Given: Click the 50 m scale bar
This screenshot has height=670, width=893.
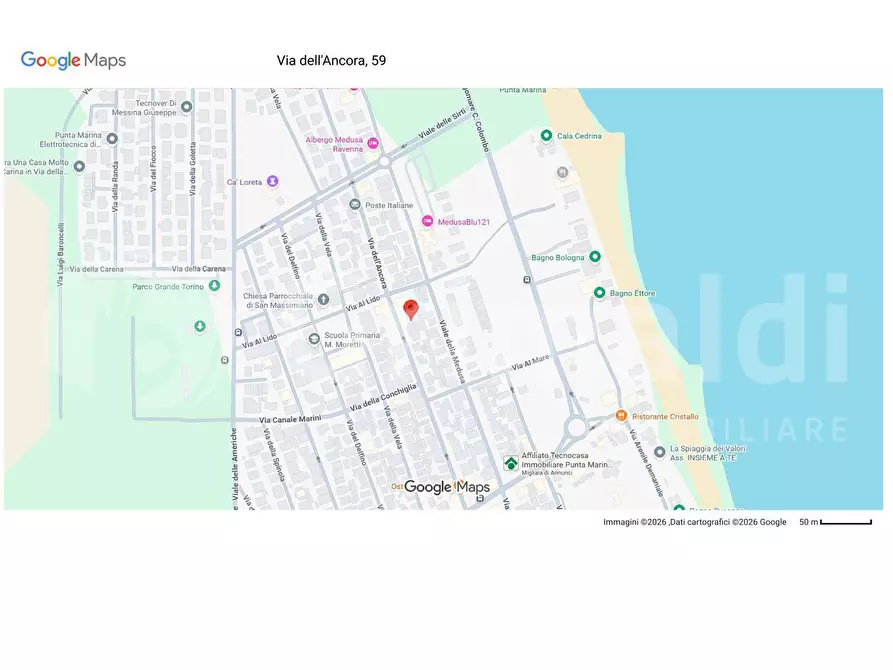Looking at the screenshot, I should tap(845, 522).
